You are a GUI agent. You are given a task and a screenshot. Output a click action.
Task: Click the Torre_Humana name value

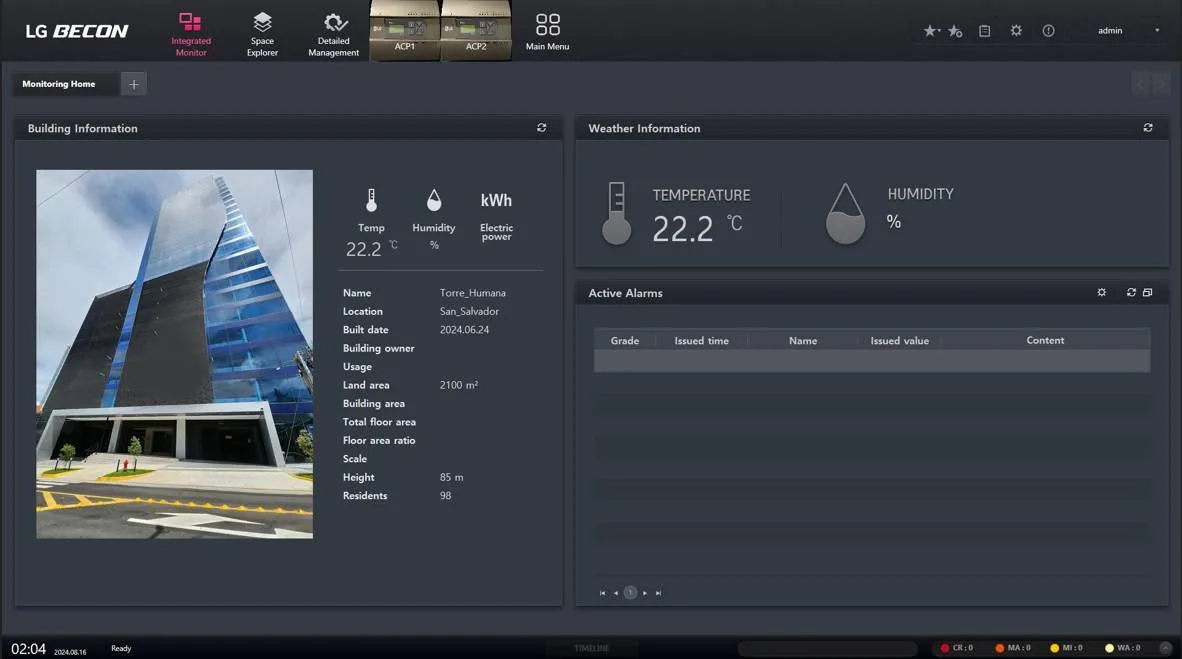[x=473, y=293]
